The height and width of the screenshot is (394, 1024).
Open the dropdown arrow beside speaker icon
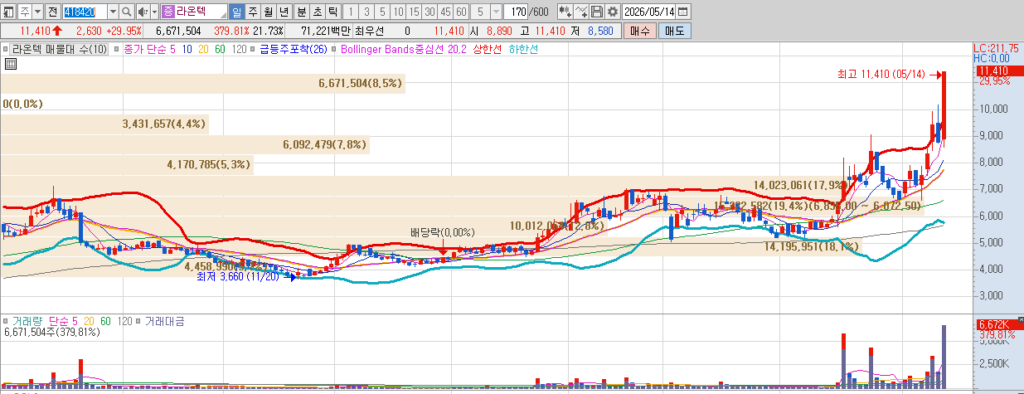tap(154, 12)
